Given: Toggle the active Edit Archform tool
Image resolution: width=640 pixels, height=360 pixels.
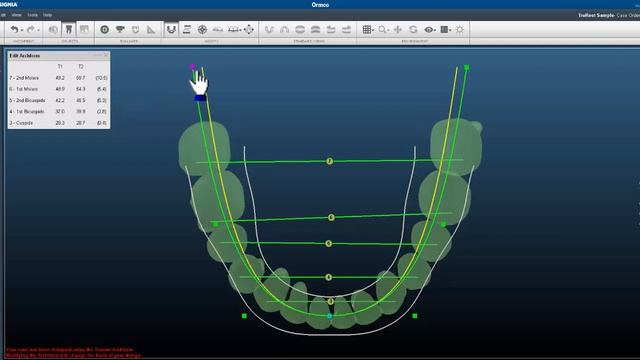Looking at the screenshot, I should click(x=171, y=29).
